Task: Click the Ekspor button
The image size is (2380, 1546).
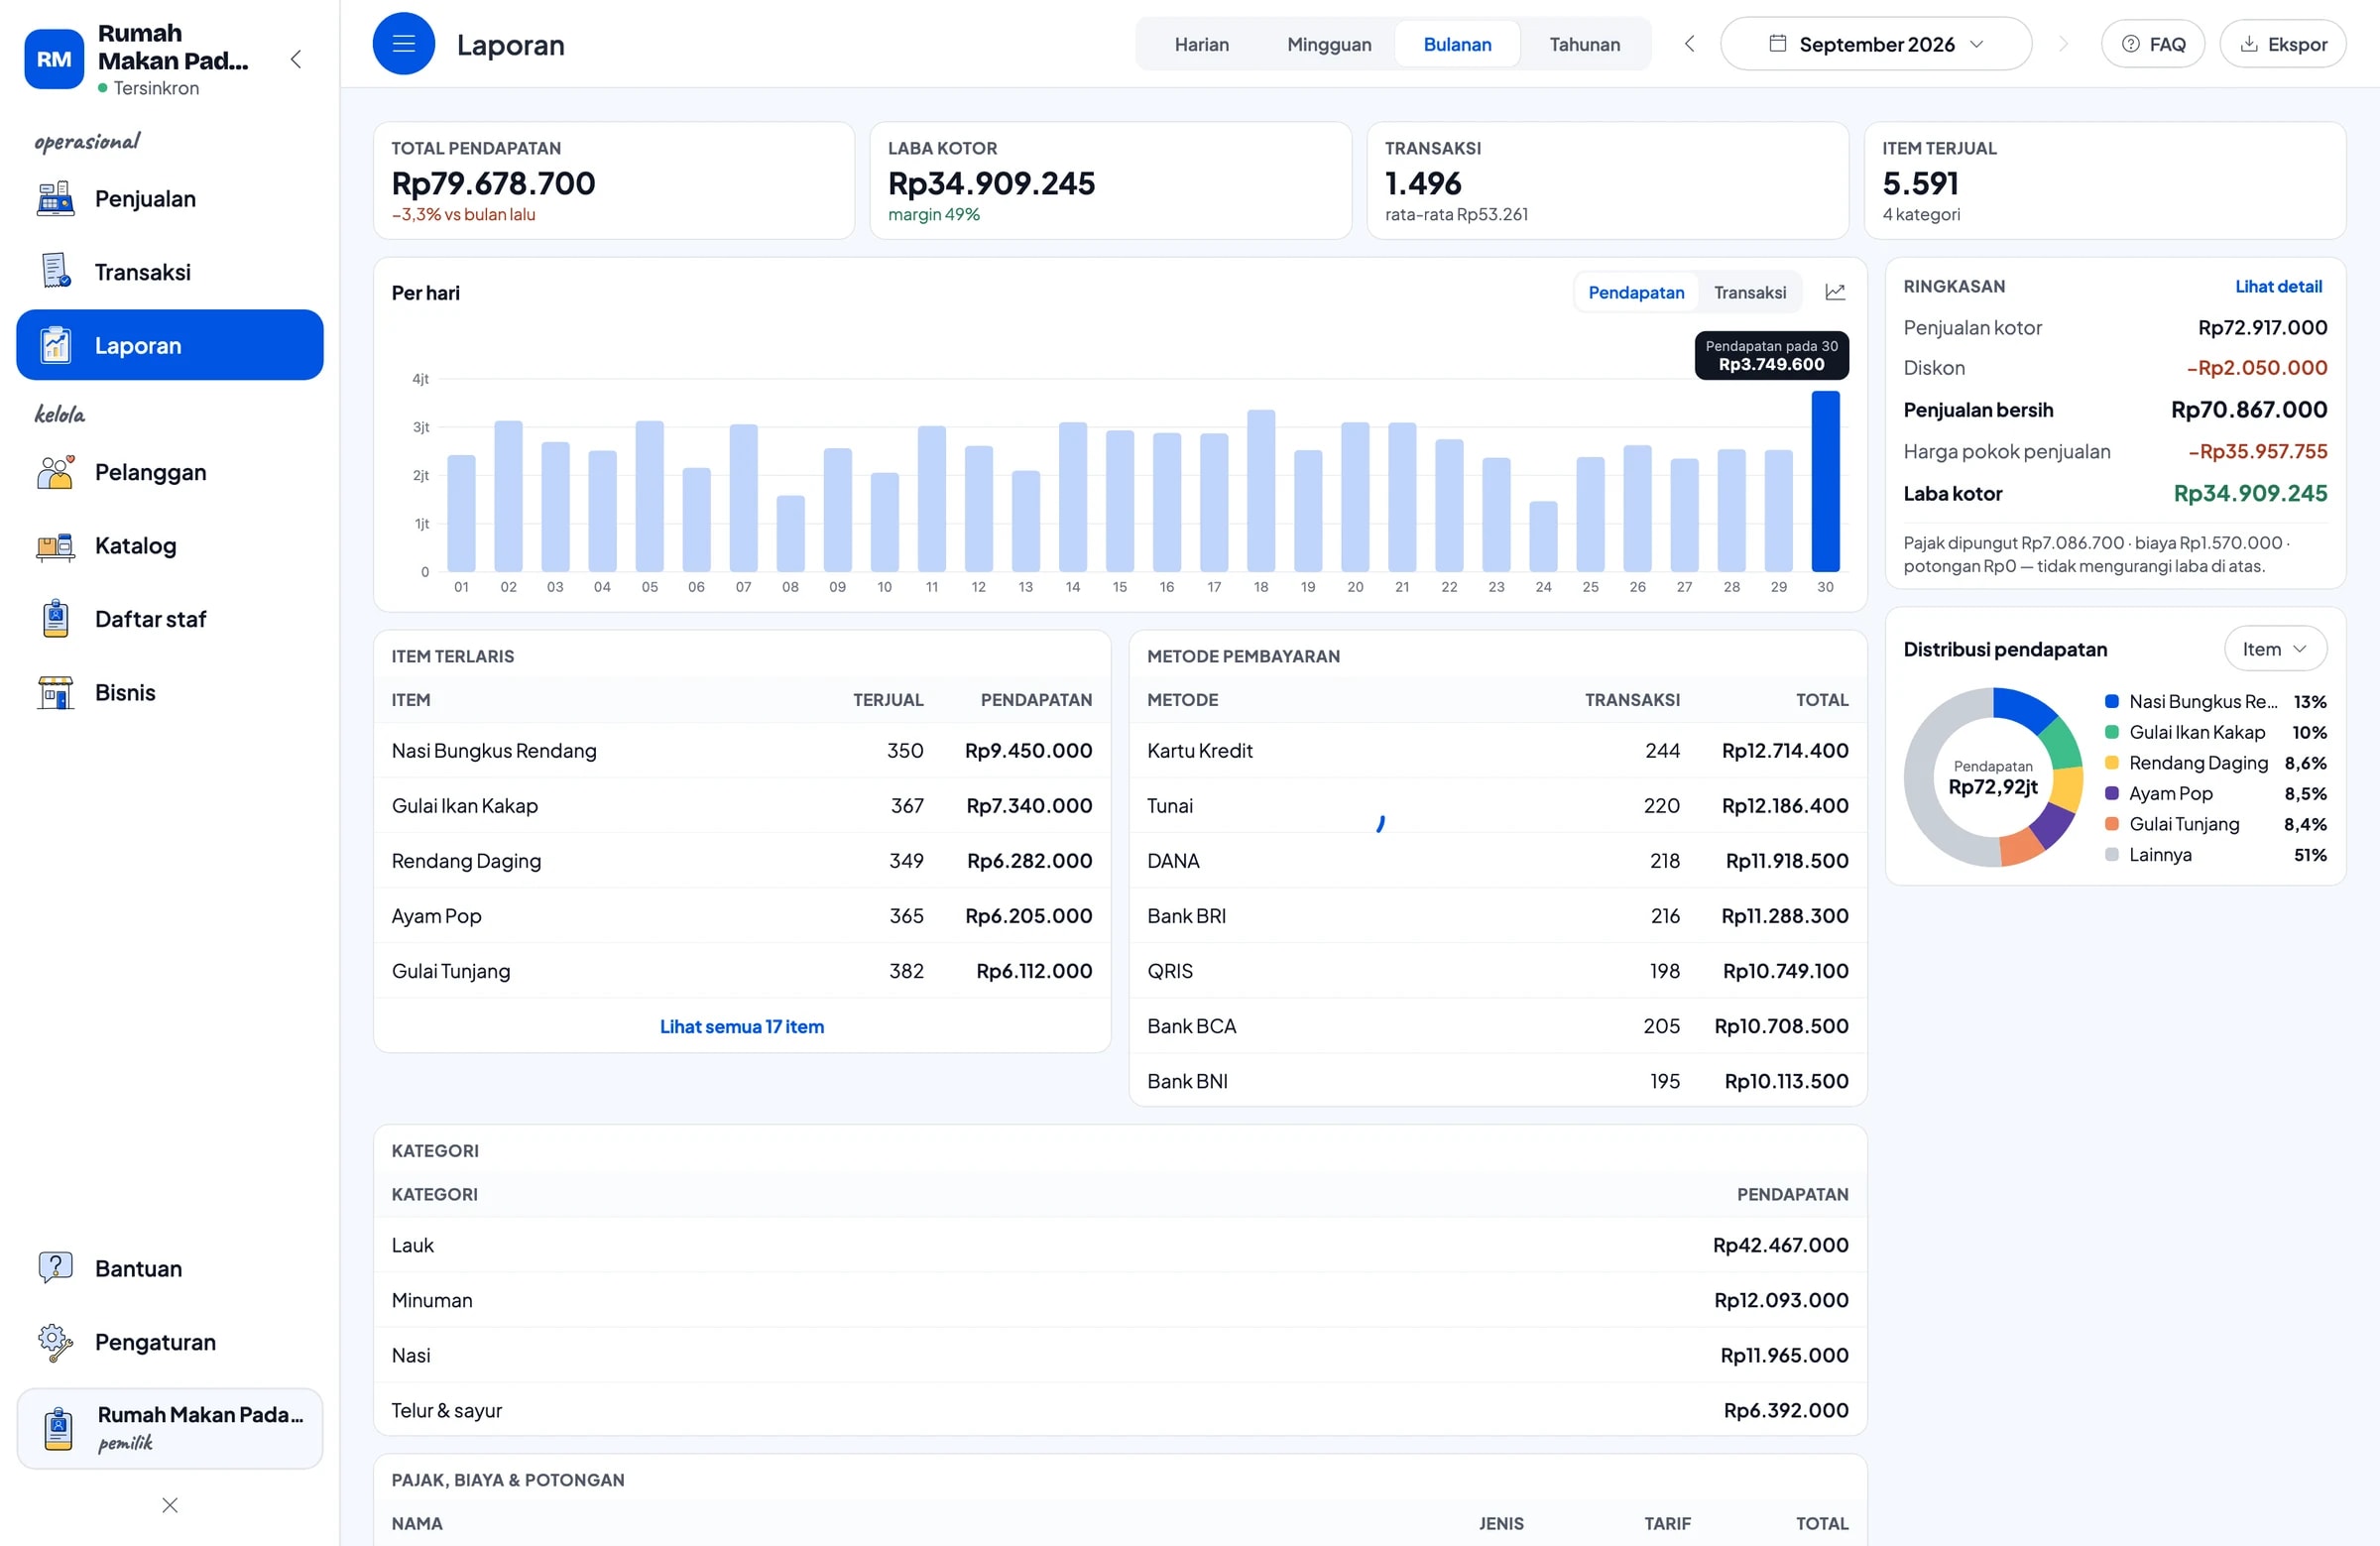Action: 2283,44
